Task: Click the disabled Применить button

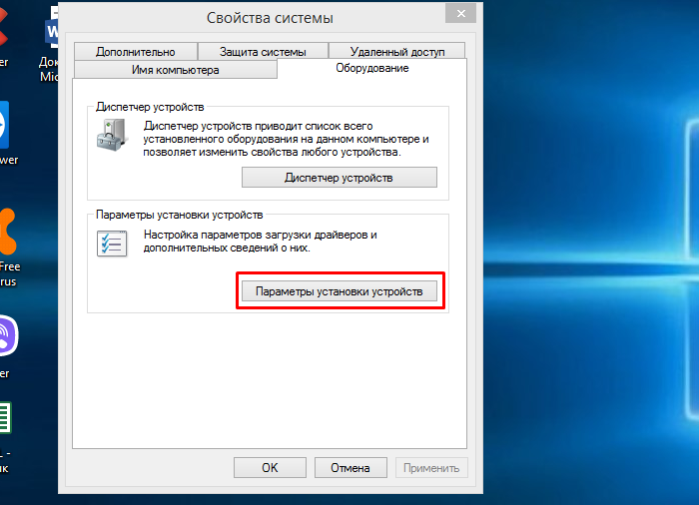Action: [x=431, y=468]
